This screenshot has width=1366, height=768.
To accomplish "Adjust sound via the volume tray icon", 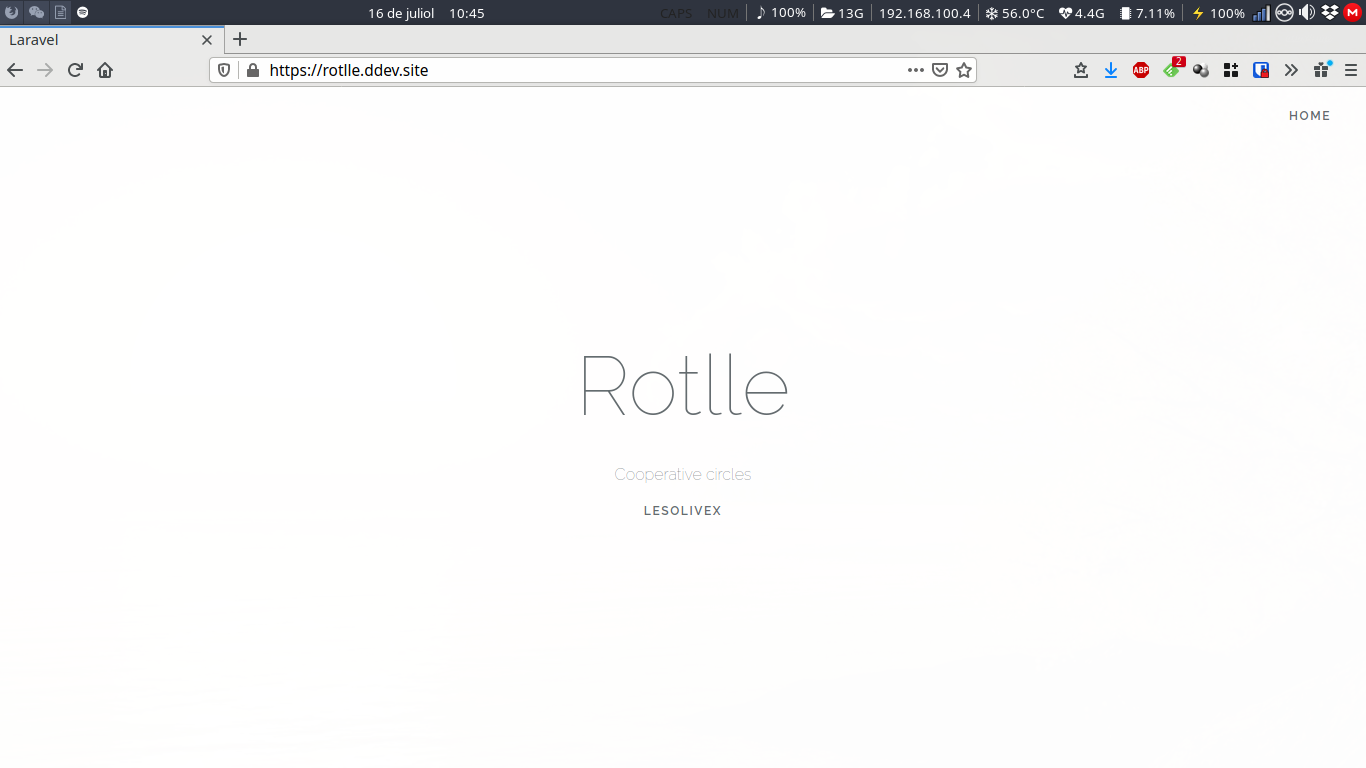I will coord(1307,13).
